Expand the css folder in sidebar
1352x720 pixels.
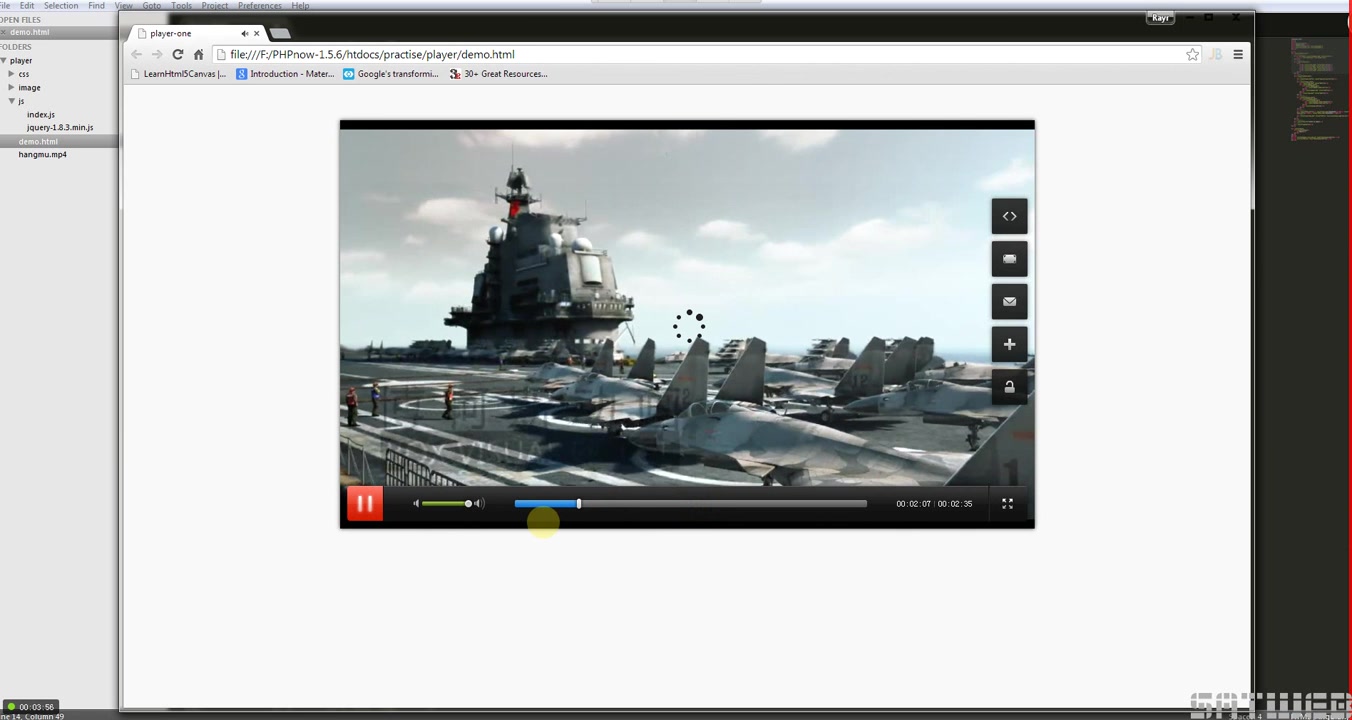pyautogui.click(x=12, y=74)
